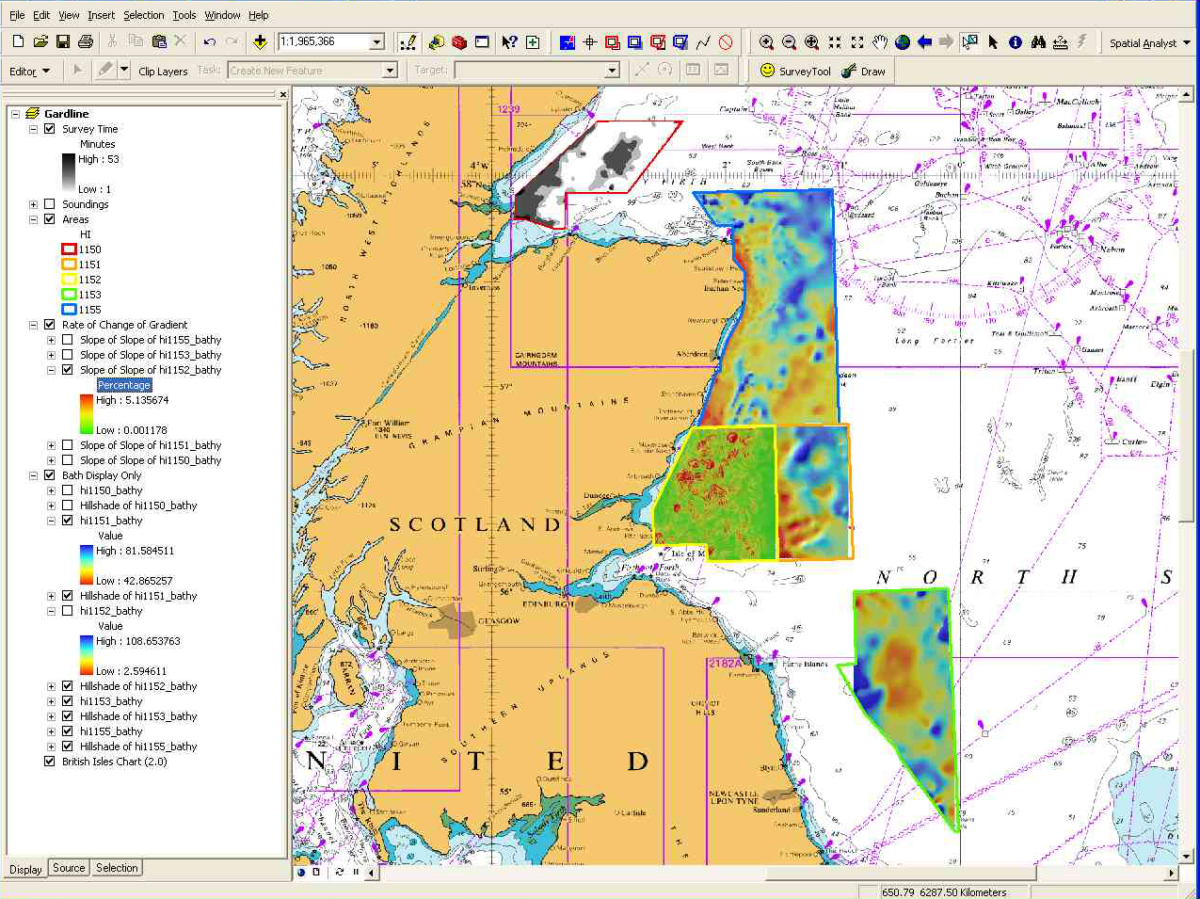Click the red 1150 area symbol swatch
Screen dimensions: 1200x899
[x=69, y=249]
